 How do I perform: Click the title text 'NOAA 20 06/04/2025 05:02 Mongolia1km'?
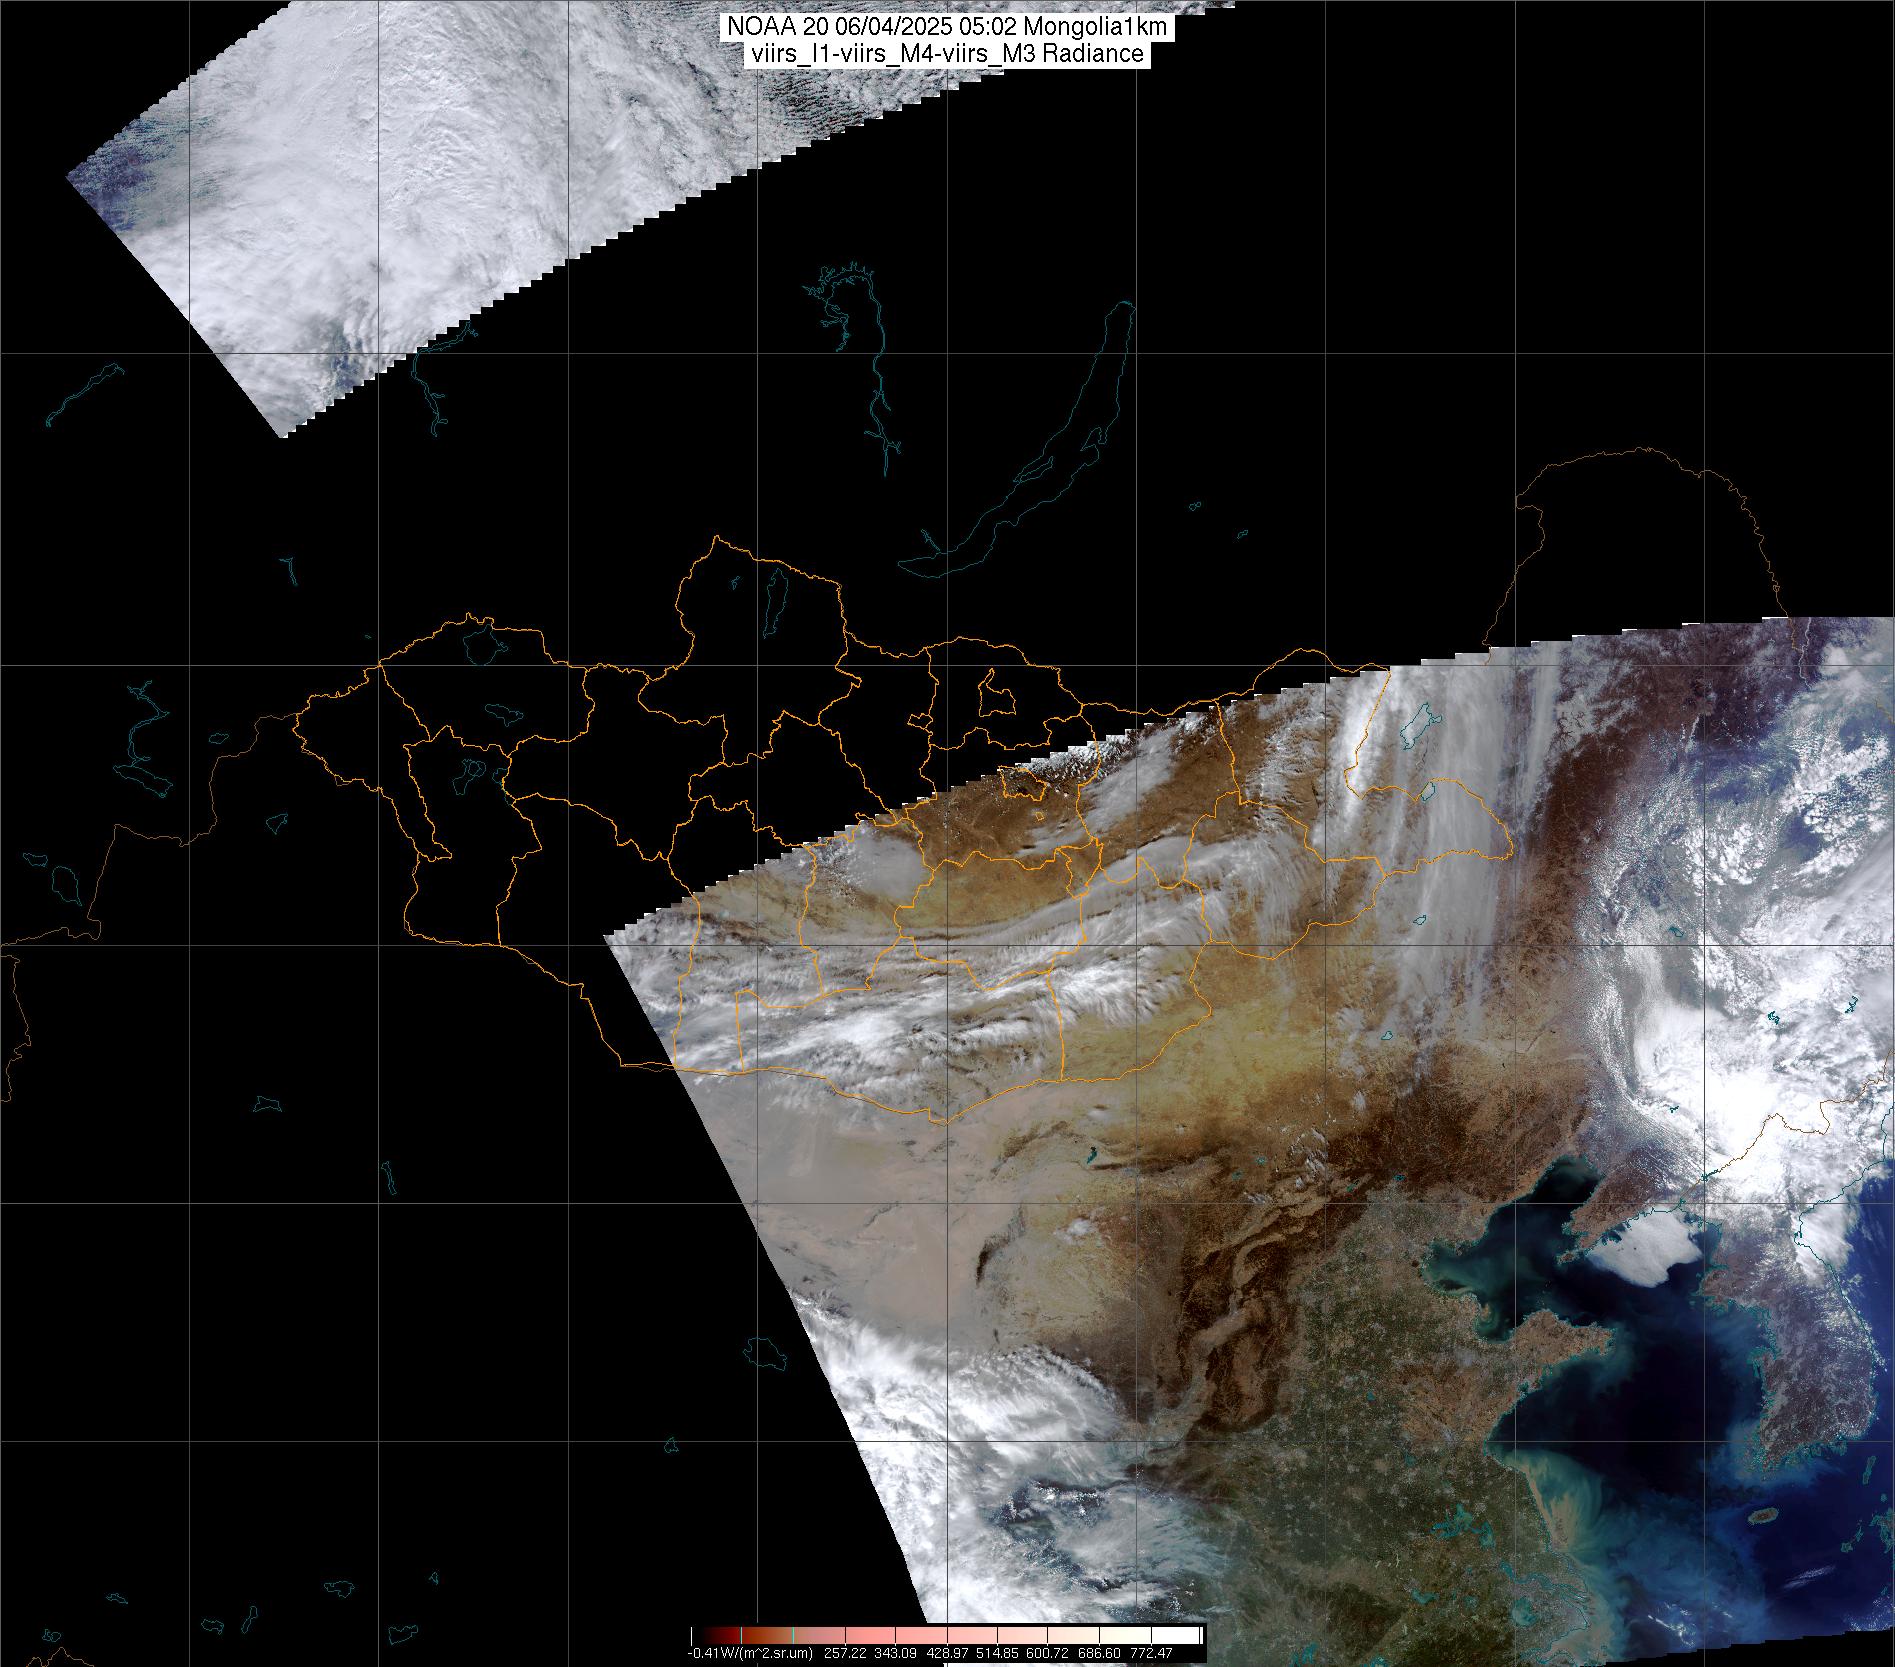click(x=947, y=28)
